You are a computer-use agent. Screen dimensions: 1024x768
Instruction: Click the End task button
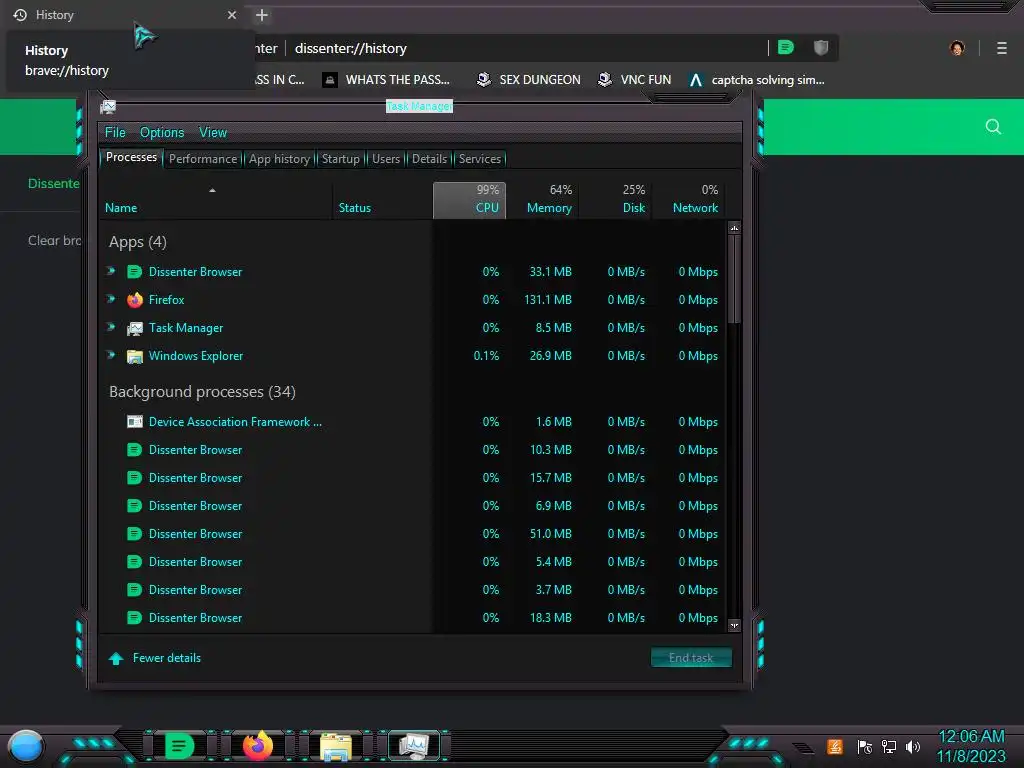691,658
